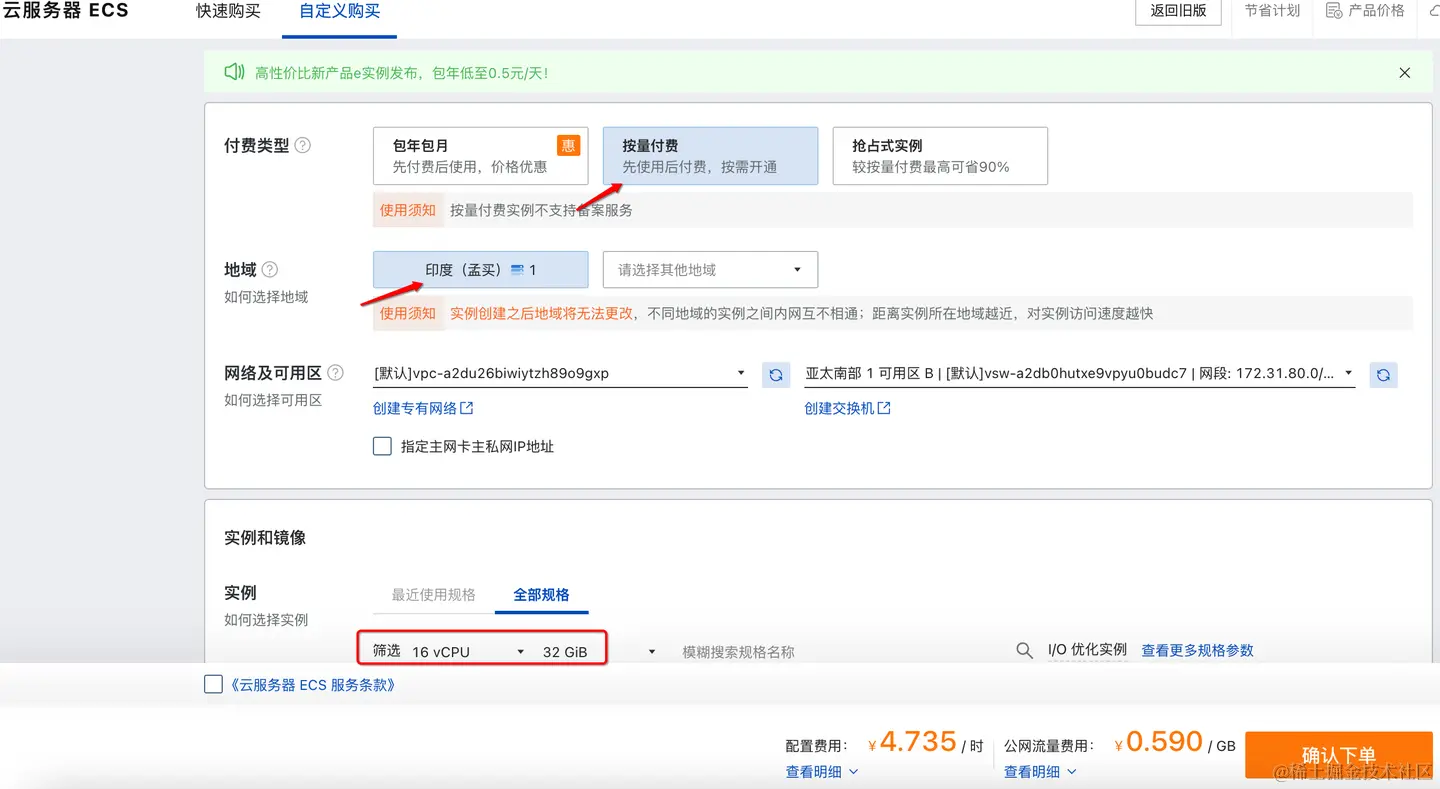The height and width of the screenshot is (789, 1440).
Task: Refresh the vSwitch list
Action: click(1383, 375)
